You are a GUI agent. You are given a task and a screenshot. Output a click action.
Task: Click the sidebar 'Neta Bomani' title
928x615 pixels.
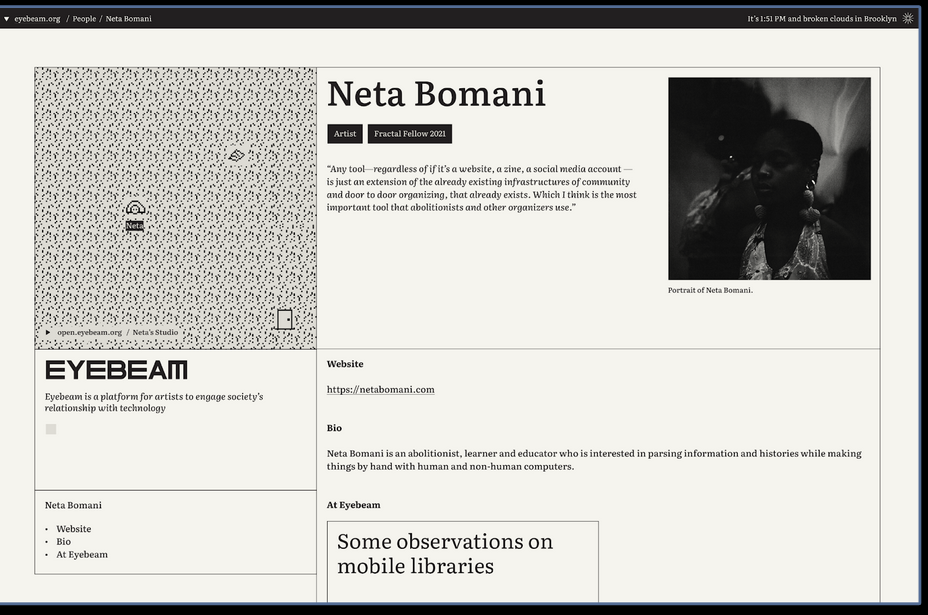(x=73, y=505)
